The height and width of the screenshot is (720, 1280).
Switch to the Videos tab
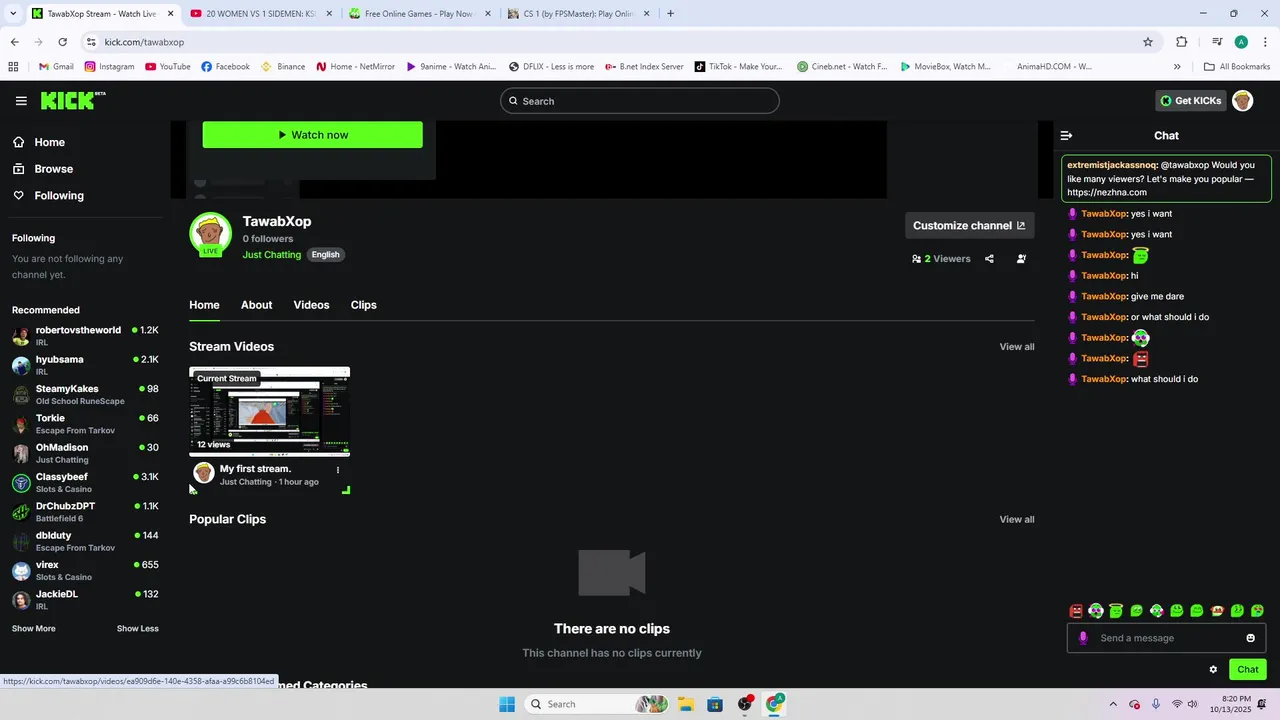click(311, 305)
